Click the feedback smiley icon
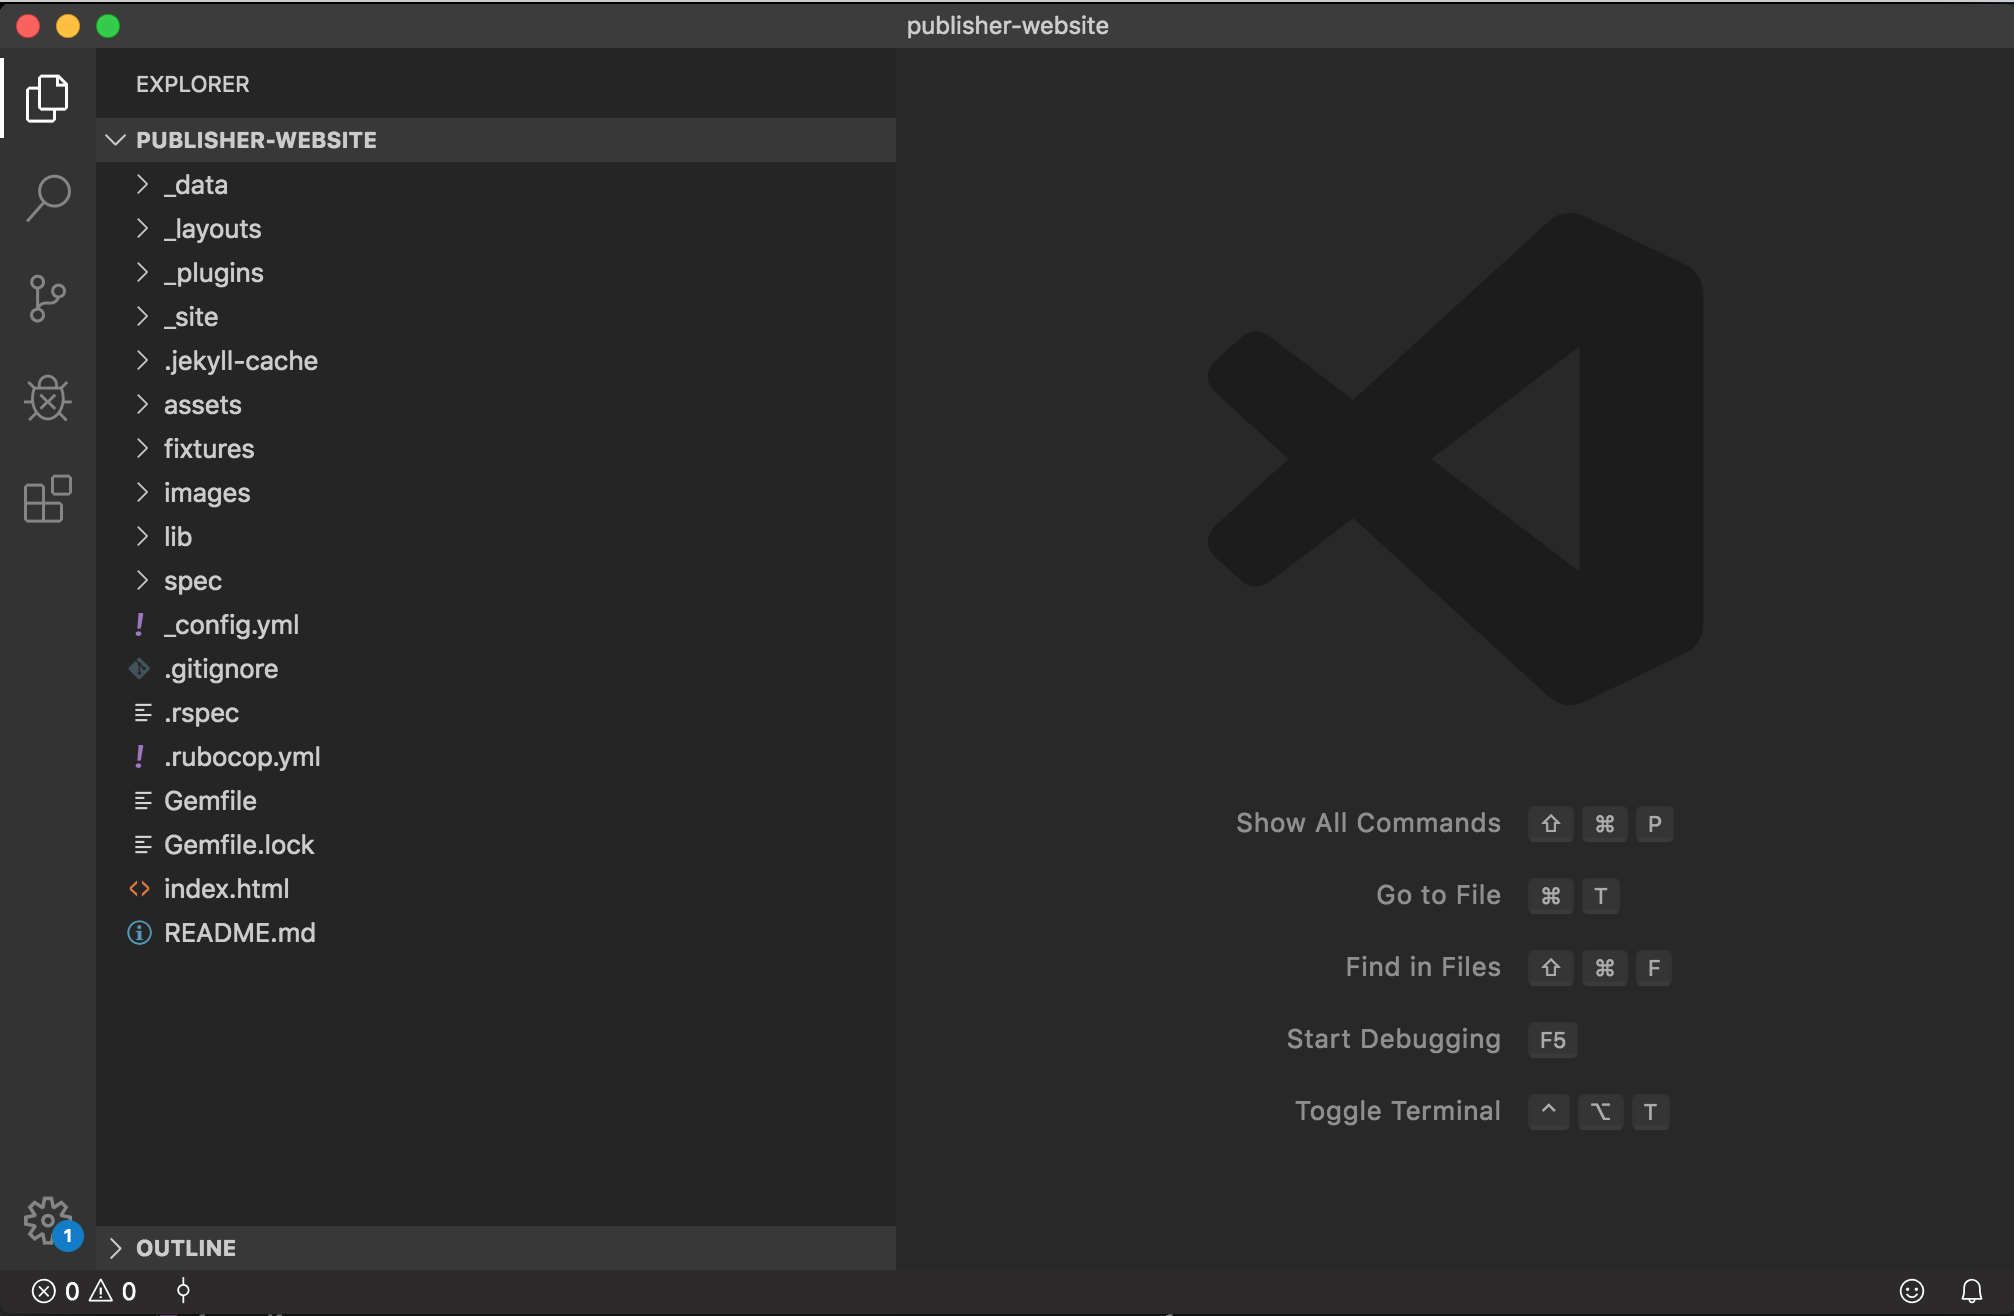The height and width of the screenshot is (1316, 2014). [x=1912, y=1291]
